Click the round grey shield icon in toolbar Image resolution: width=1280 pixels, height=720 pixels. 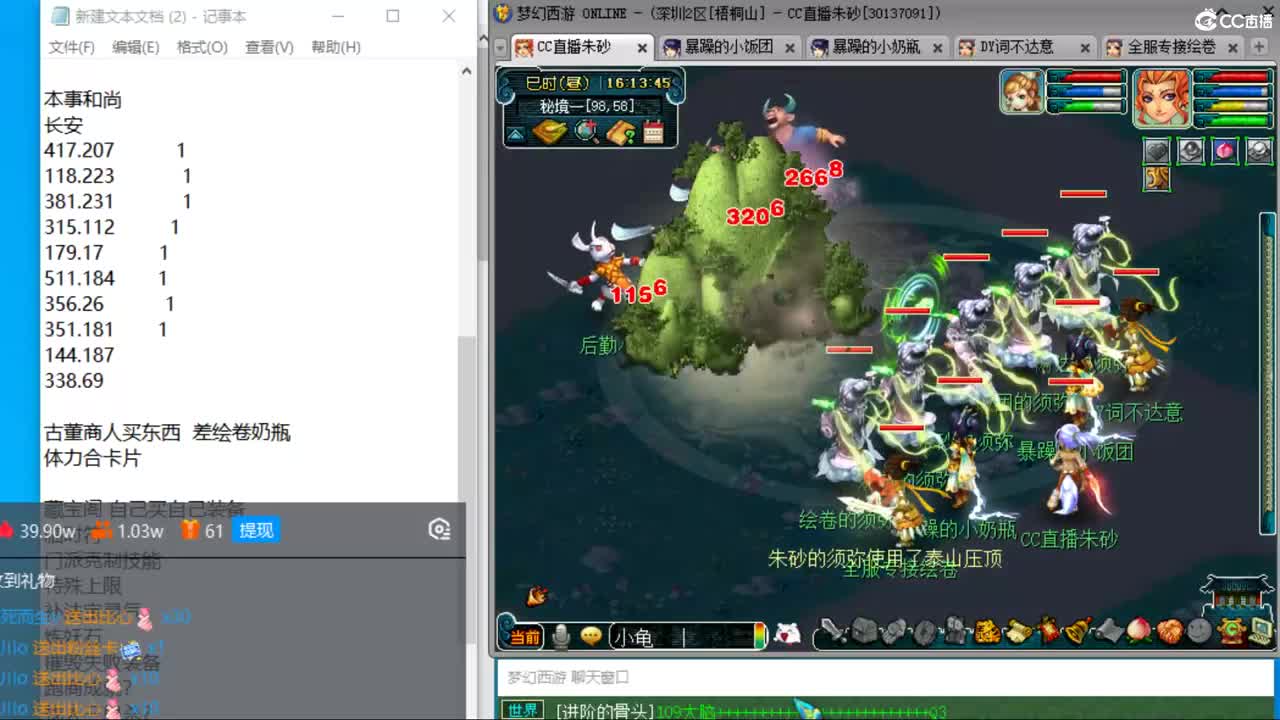925,631
